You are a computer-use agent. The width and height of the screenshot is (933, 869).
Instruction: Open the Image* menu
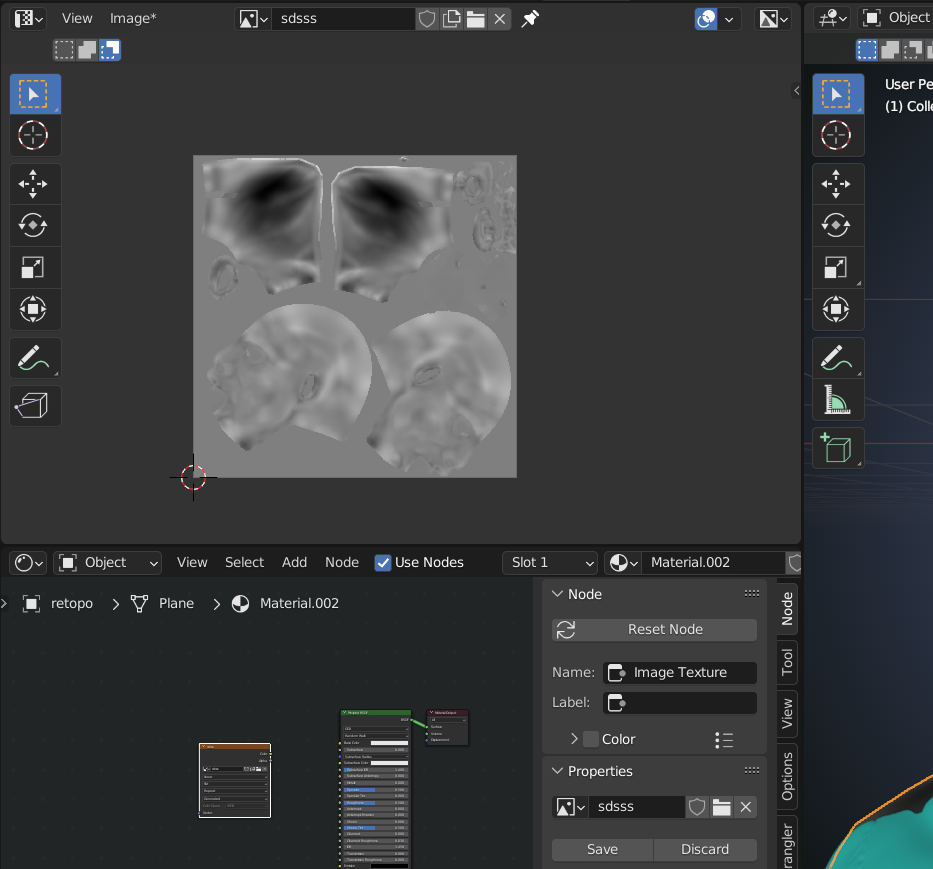click(132, 18)
